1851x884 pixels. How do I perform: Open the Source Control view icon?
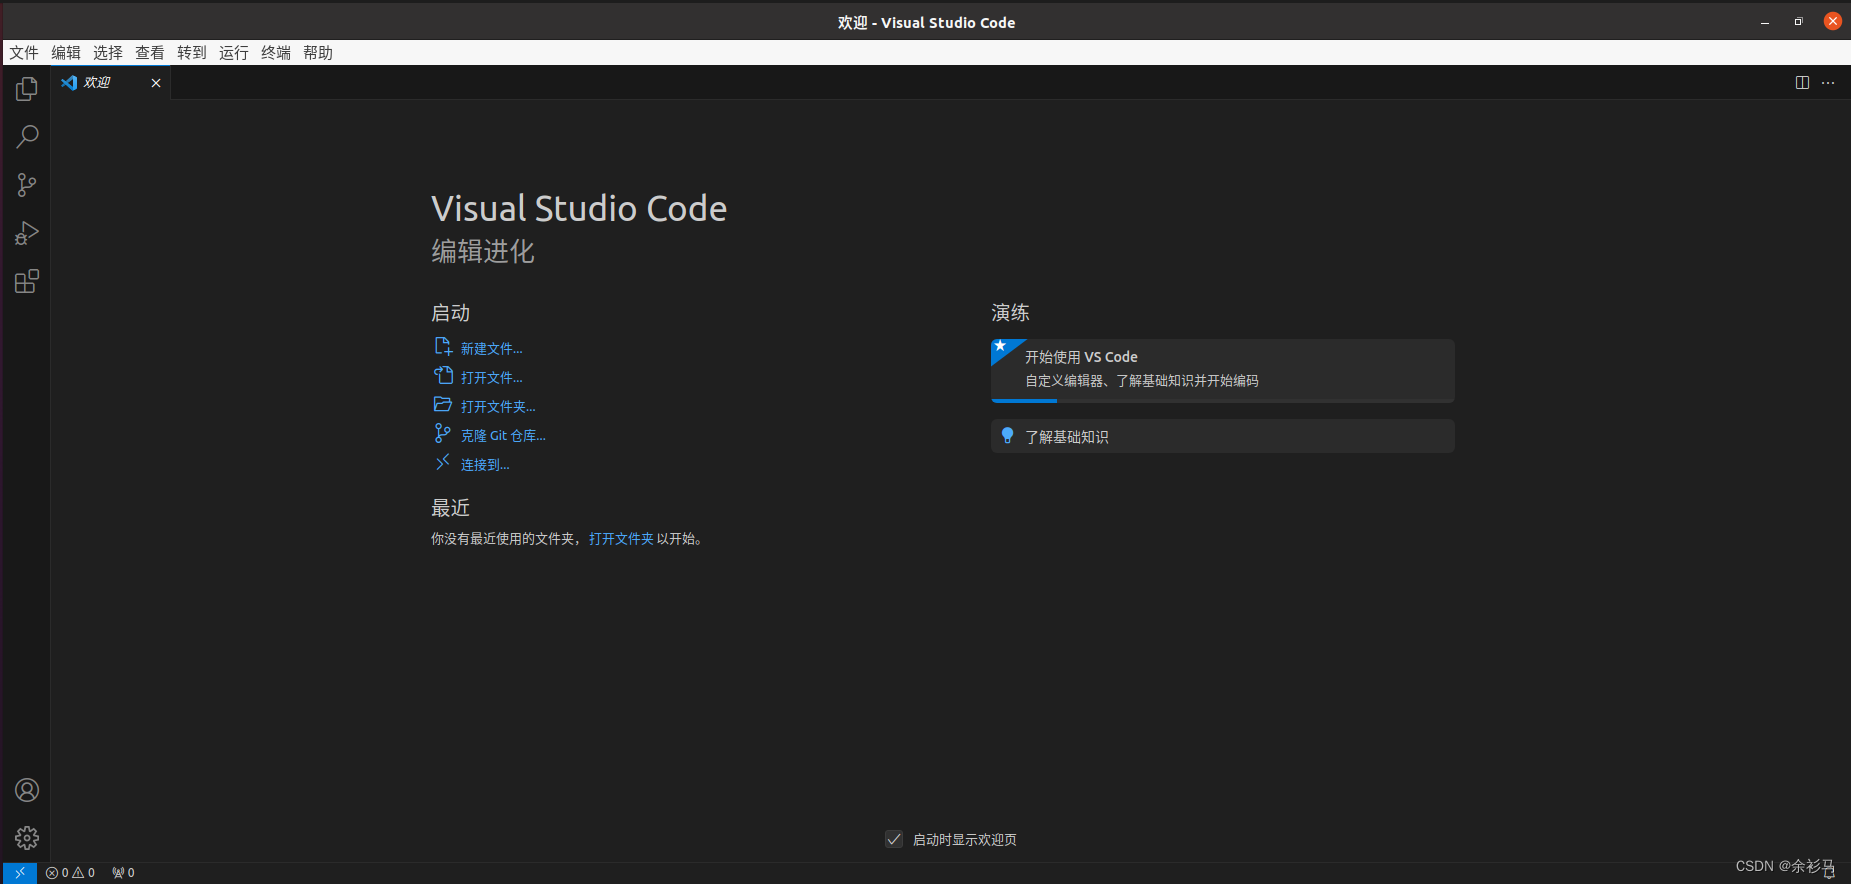[x=27, y=185]
